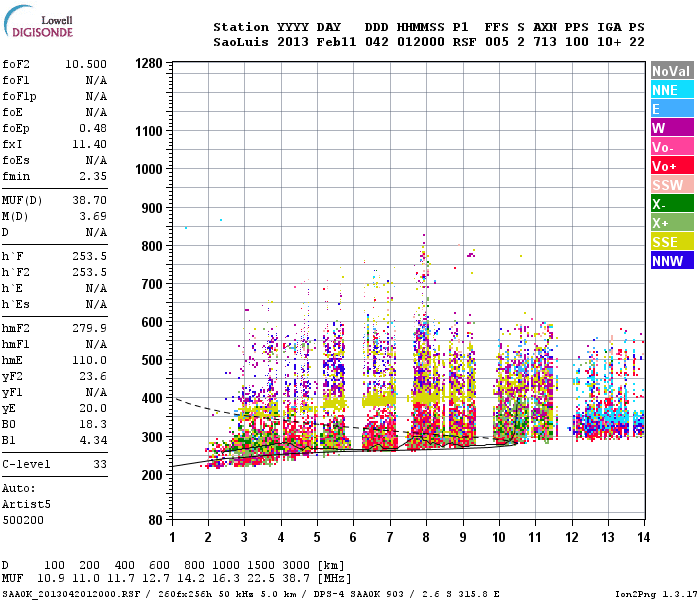Click the IGA value 10+
This screenshot has height=600, width=700.
coord(609,42)
